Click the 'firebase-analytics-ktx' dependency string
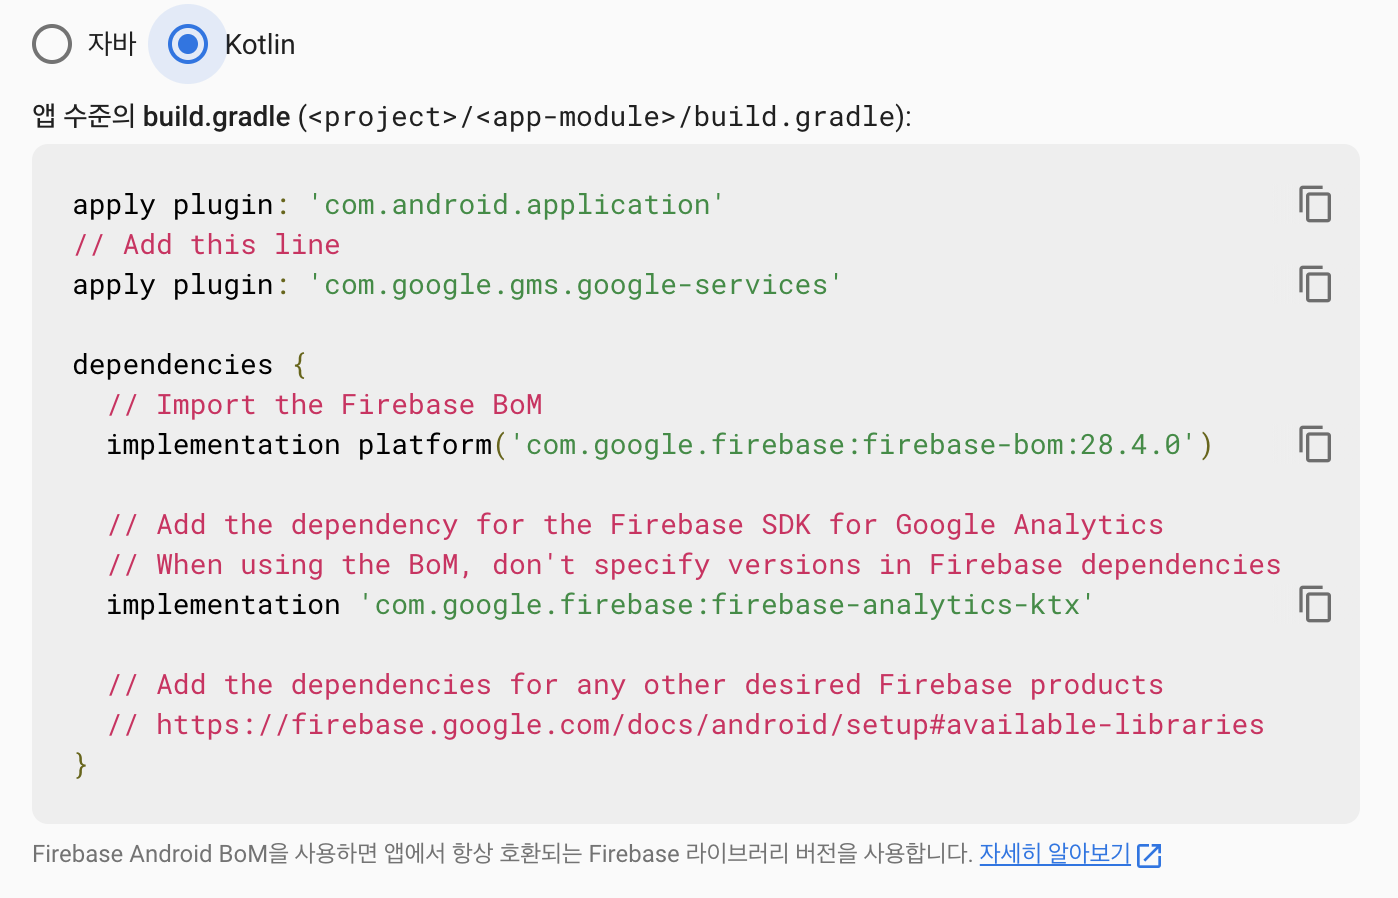Viewport: 1398px width, 898px height. pyautogui.click(x=727, y=605)
